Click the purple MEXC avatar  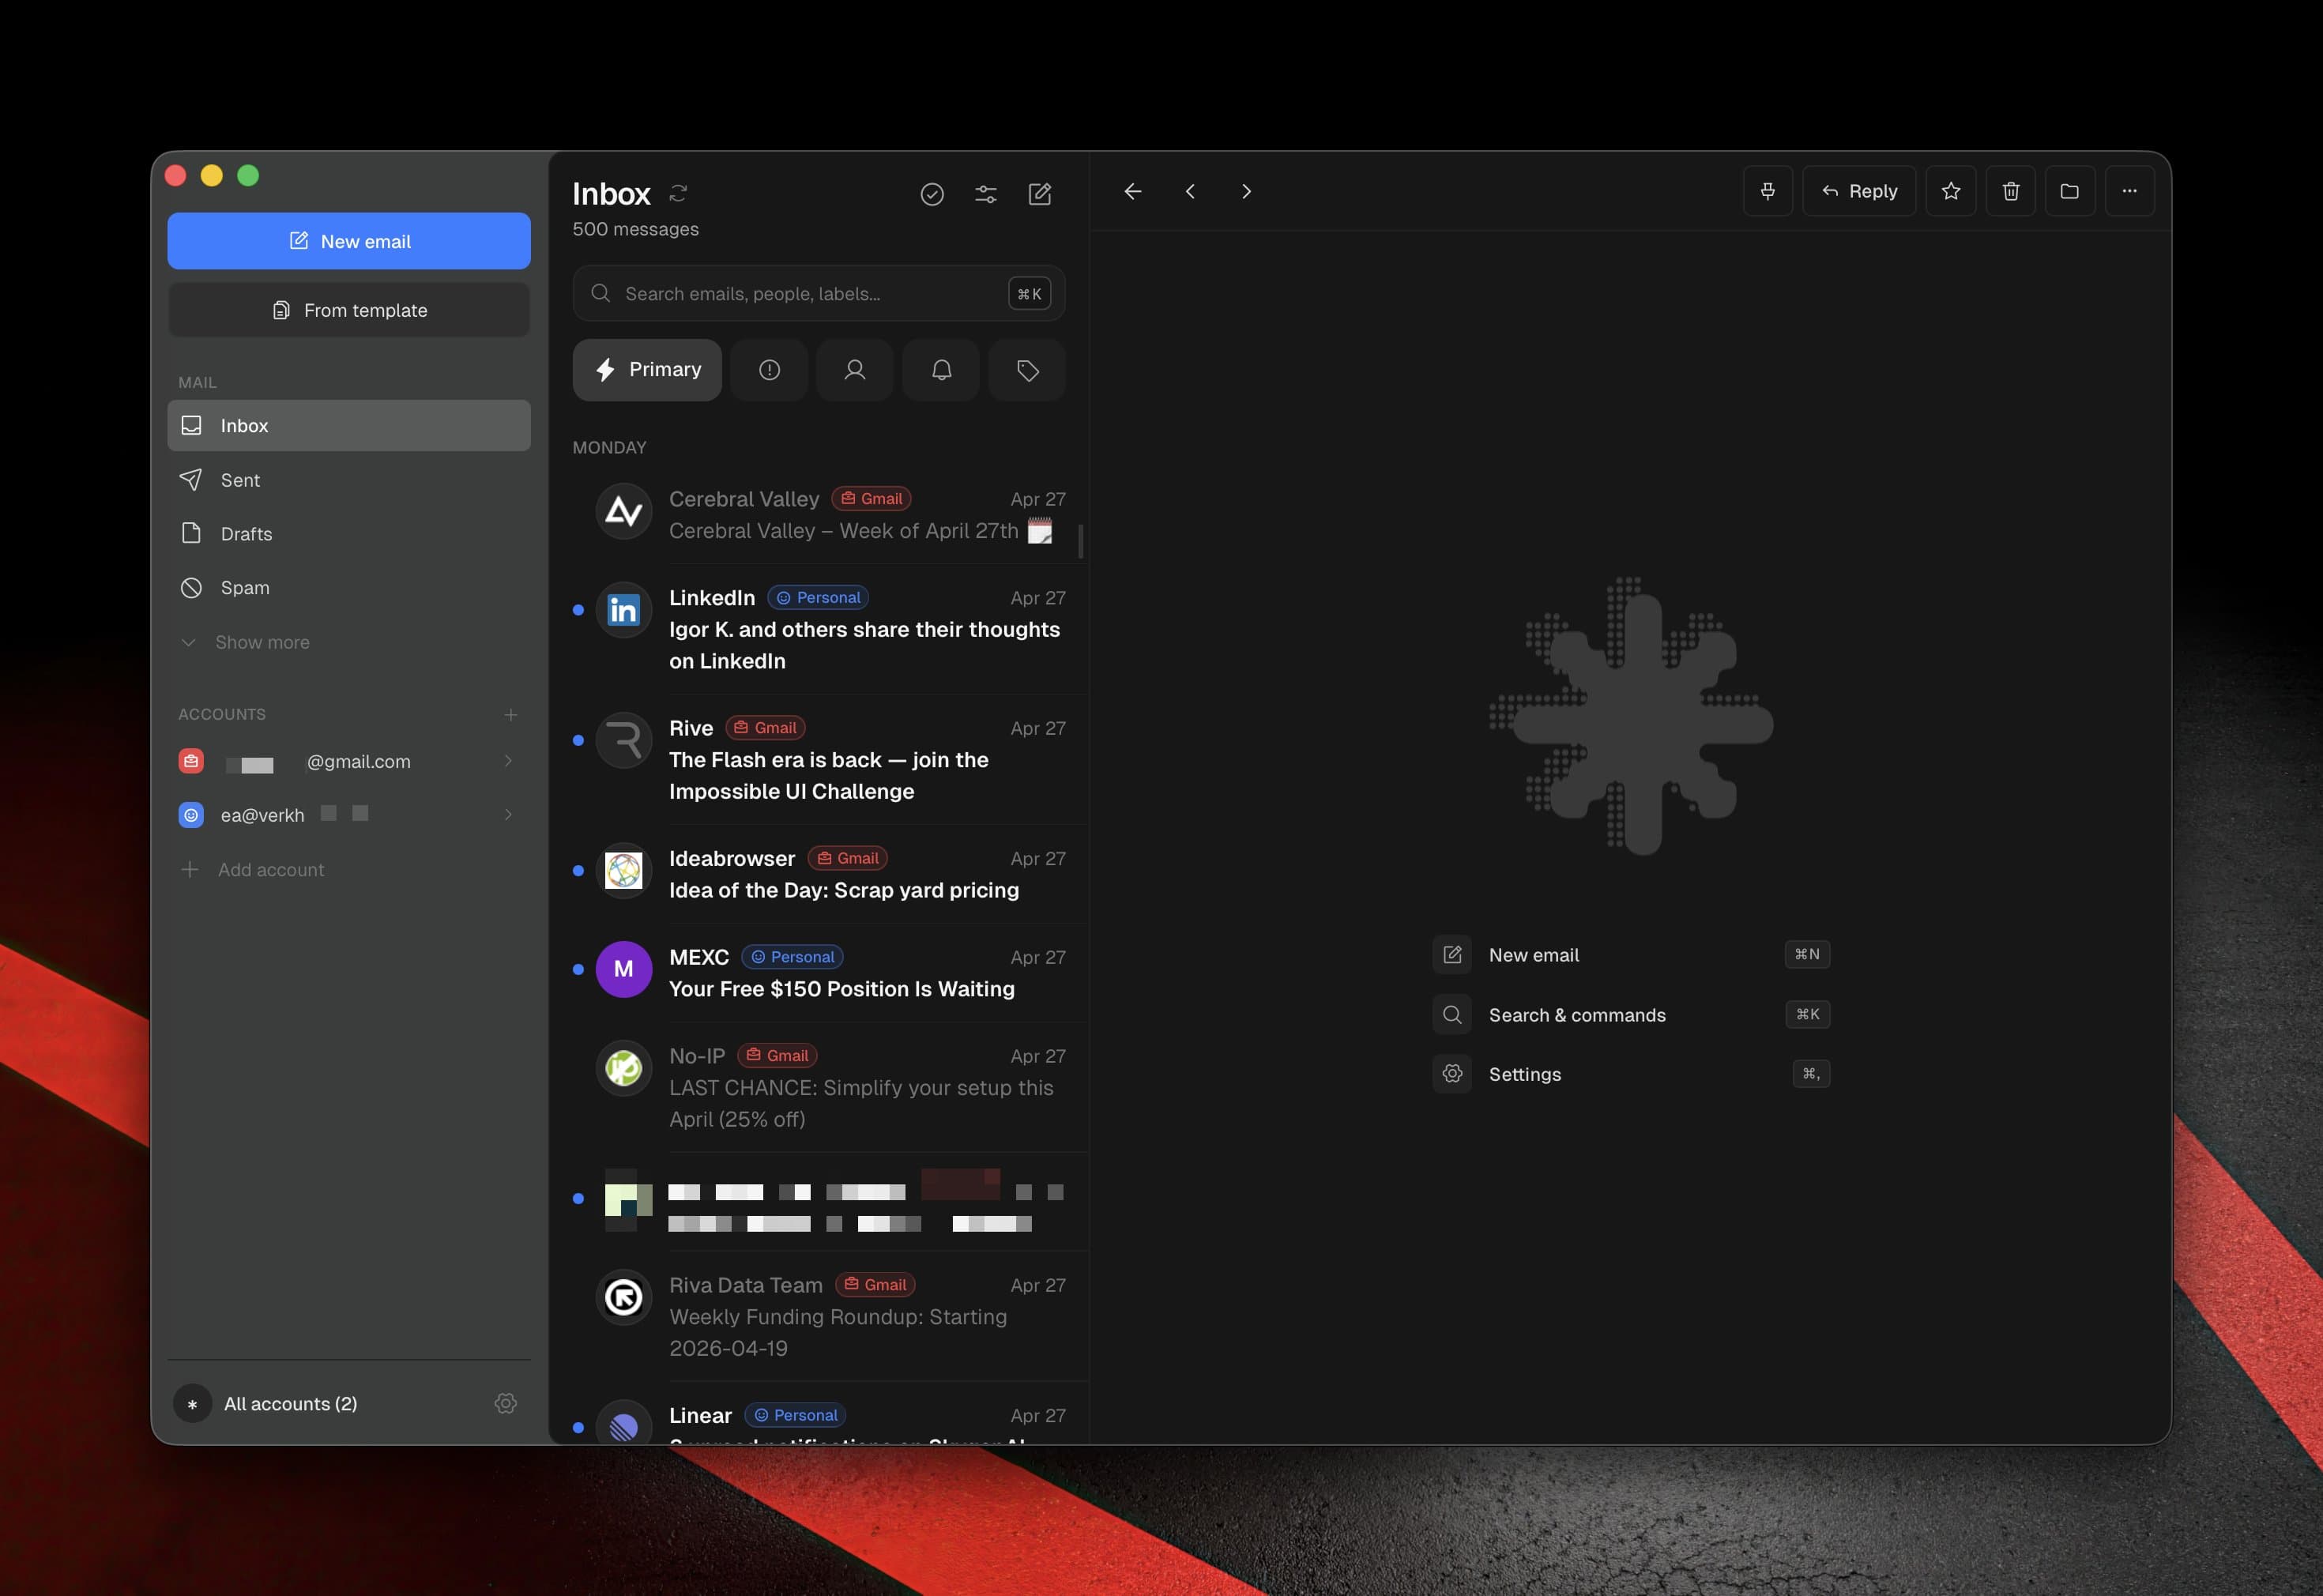point(624,969)
